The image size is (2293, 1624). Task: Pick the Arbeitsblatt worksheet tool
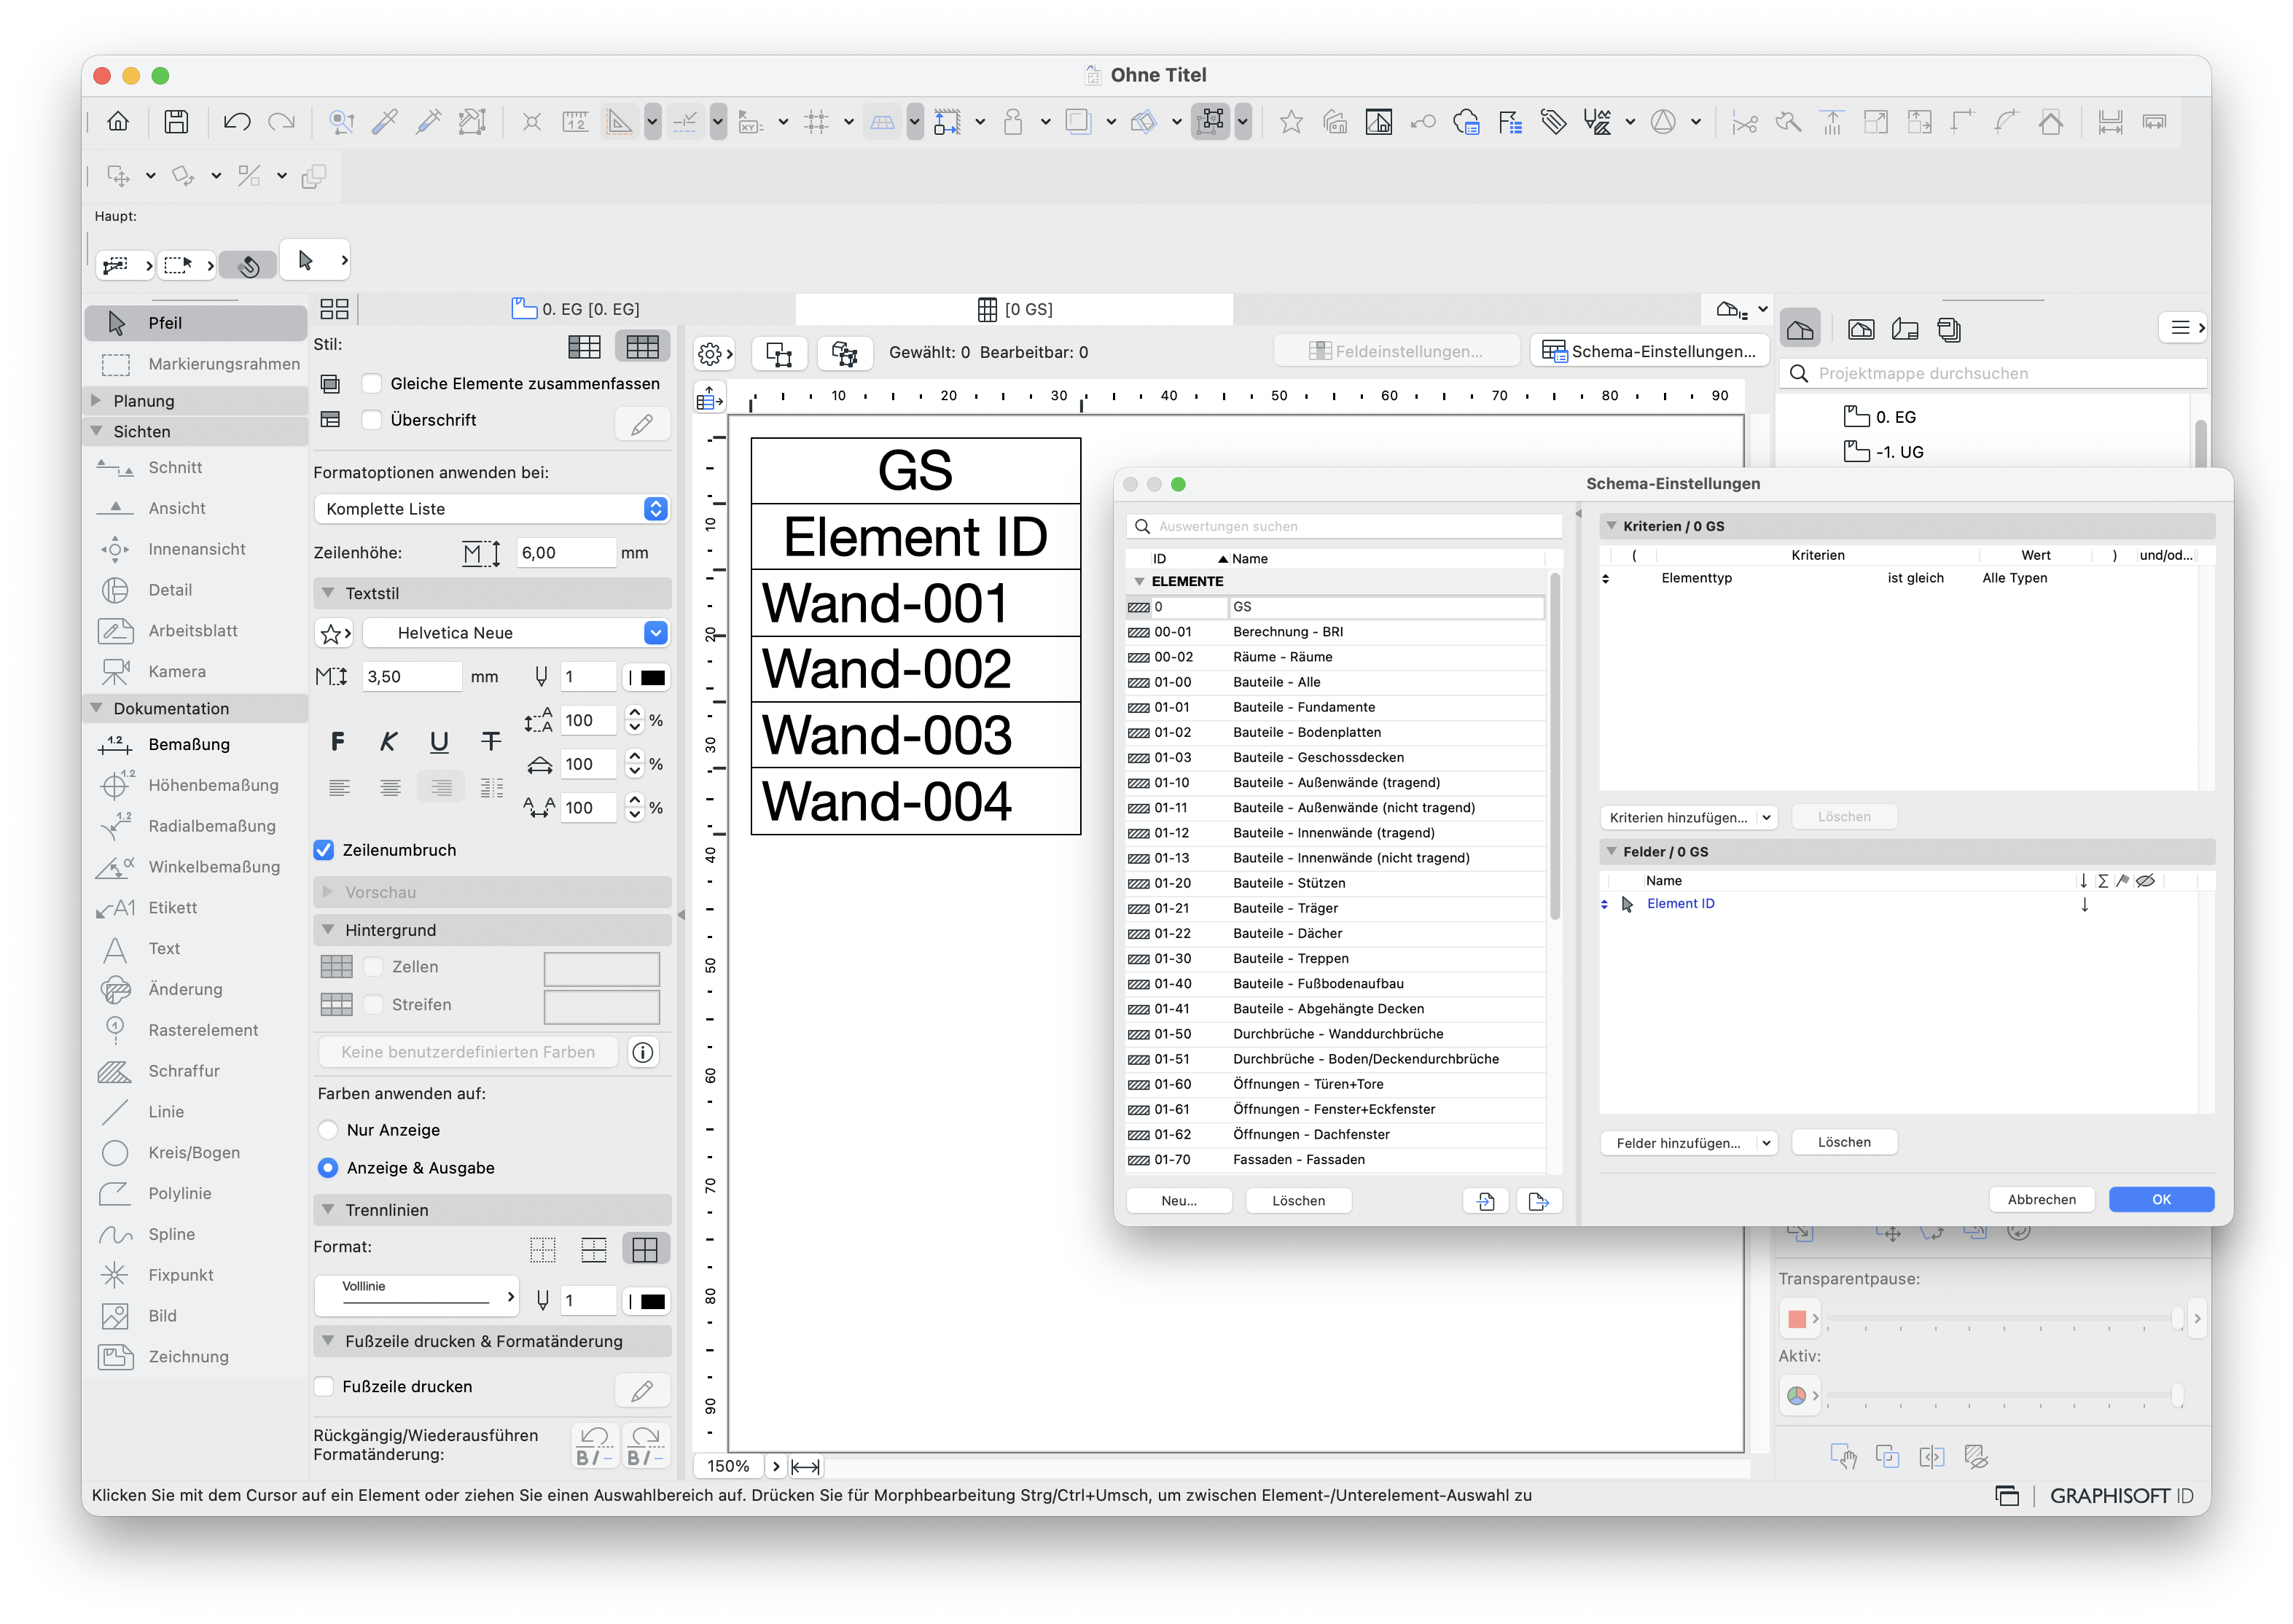click(x=196, y=631)
